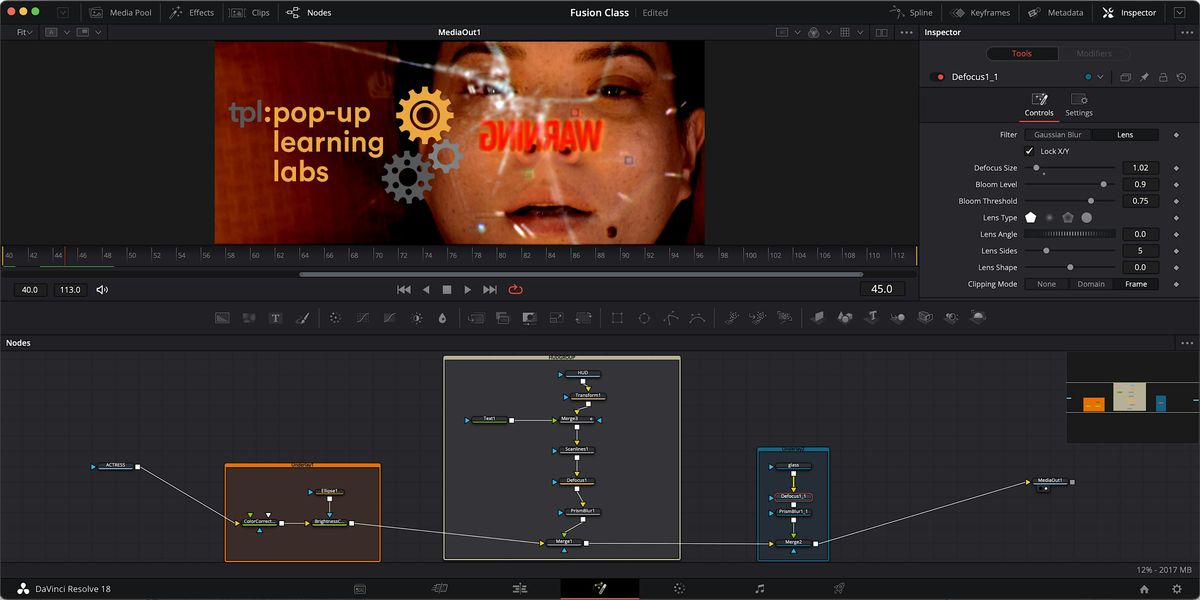The height and width of the screenshot is (600, 1200).
Task: Add a Rectangle mask tool
Action: click(x=617, y=318)
